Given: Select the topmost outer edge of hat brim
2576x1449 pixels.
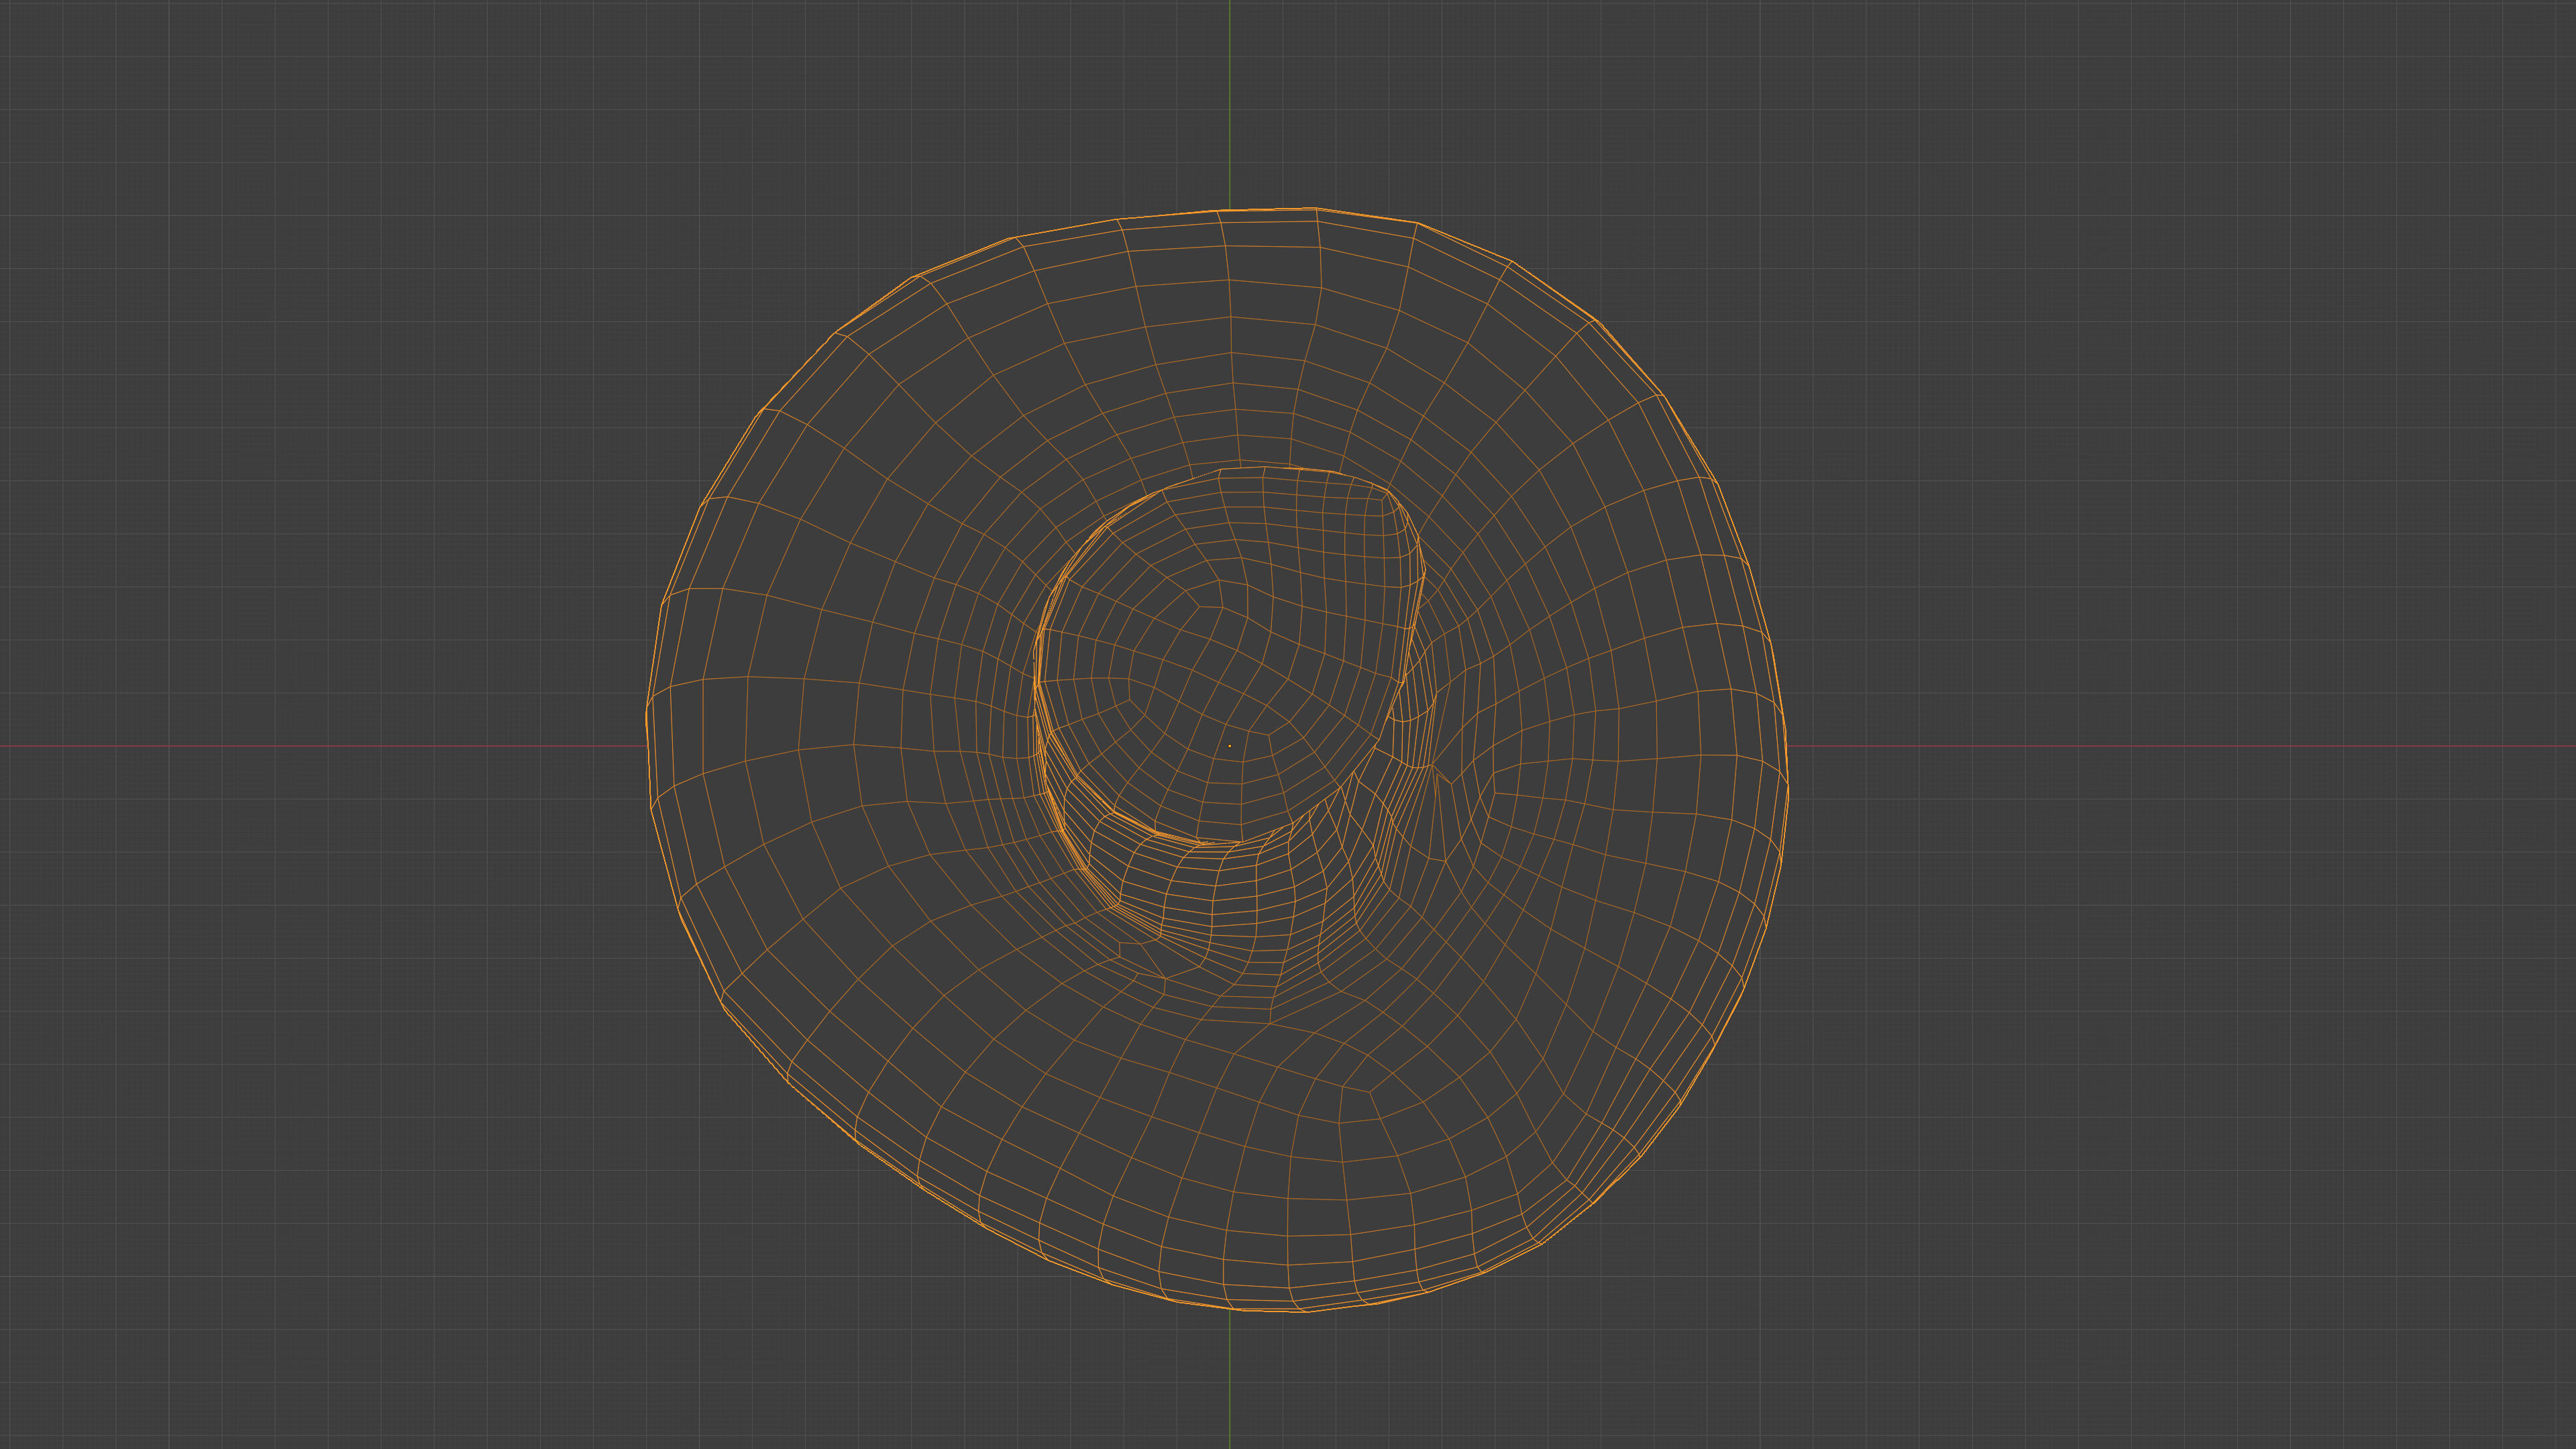Looking at the screenshot, I should tap(1268, 209).
